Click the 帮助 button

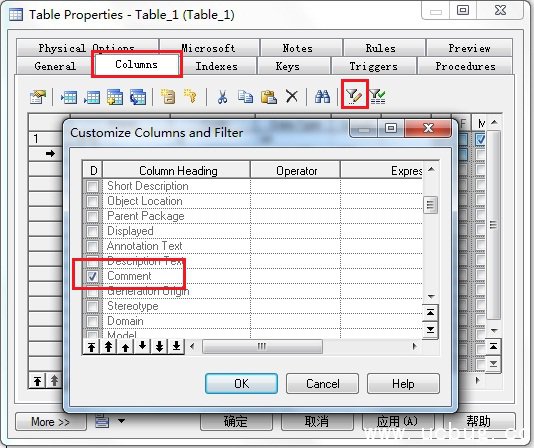479,422
